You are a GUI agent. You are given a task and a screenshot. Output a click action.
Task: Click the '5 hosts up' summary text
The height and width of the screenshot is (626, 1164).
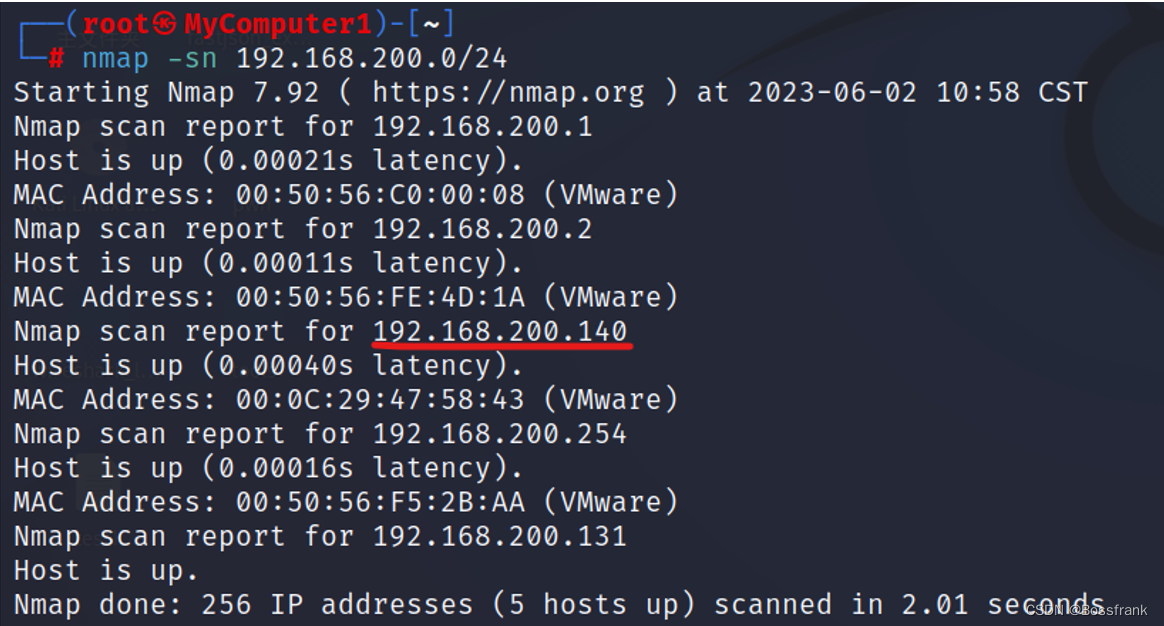(595, 605)
